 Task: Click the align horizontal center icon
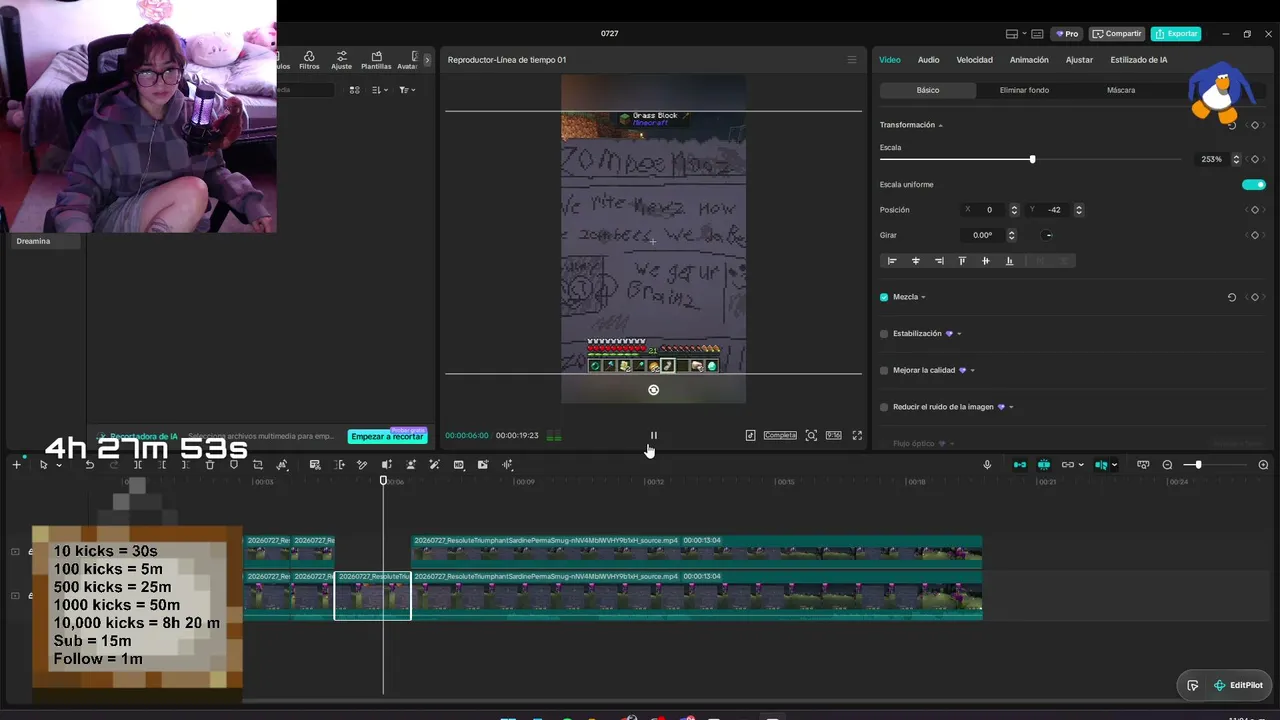915,261
